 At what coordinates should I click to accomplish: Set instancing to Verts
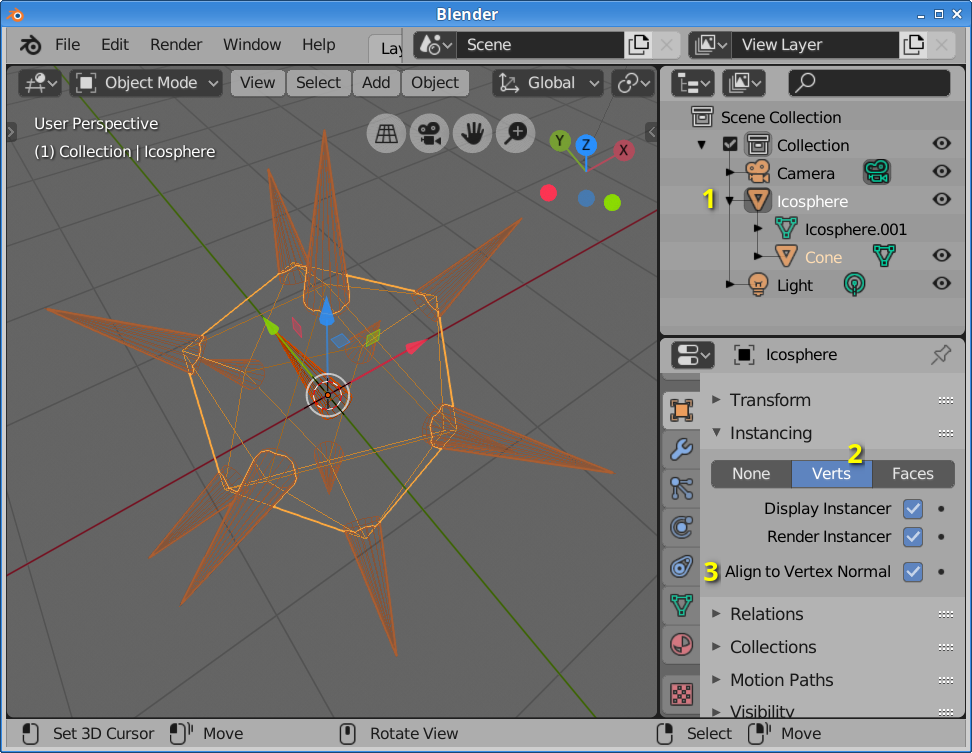(831, 473)
